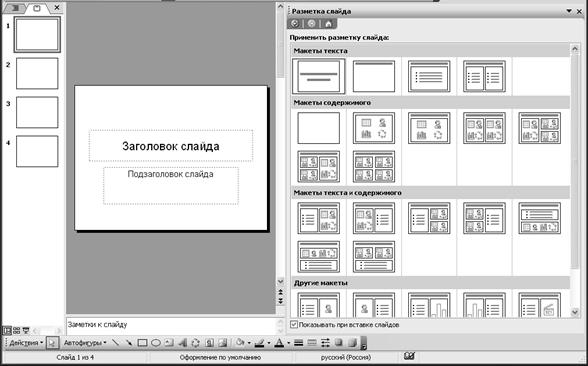
Task: Apply fill color with the paint bucket
Action: (240, 343)
